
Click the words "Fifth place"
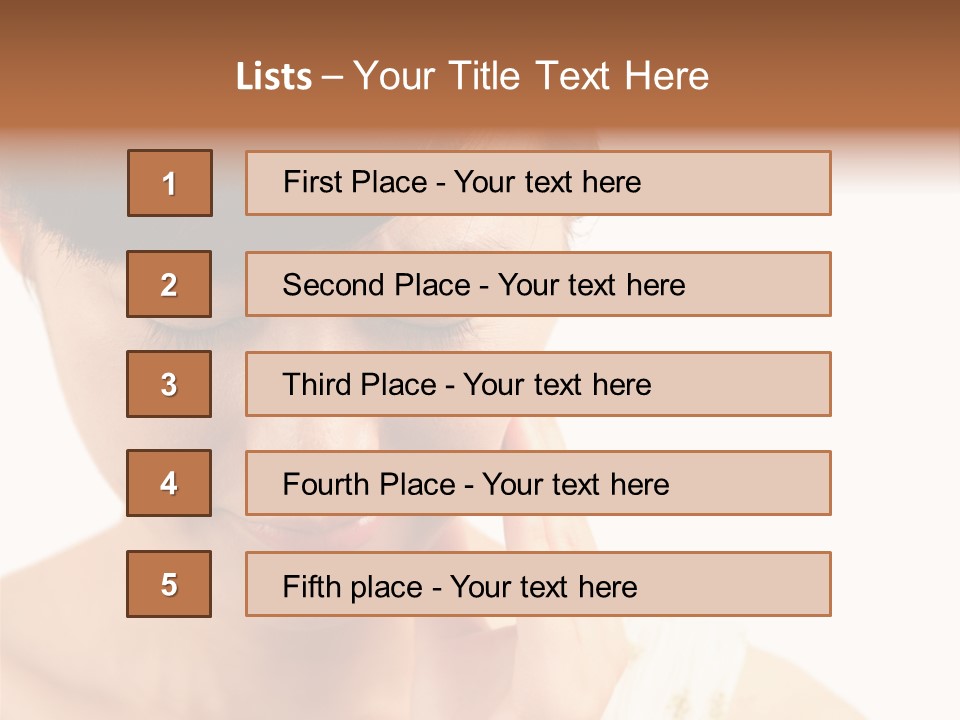point(353,587)
